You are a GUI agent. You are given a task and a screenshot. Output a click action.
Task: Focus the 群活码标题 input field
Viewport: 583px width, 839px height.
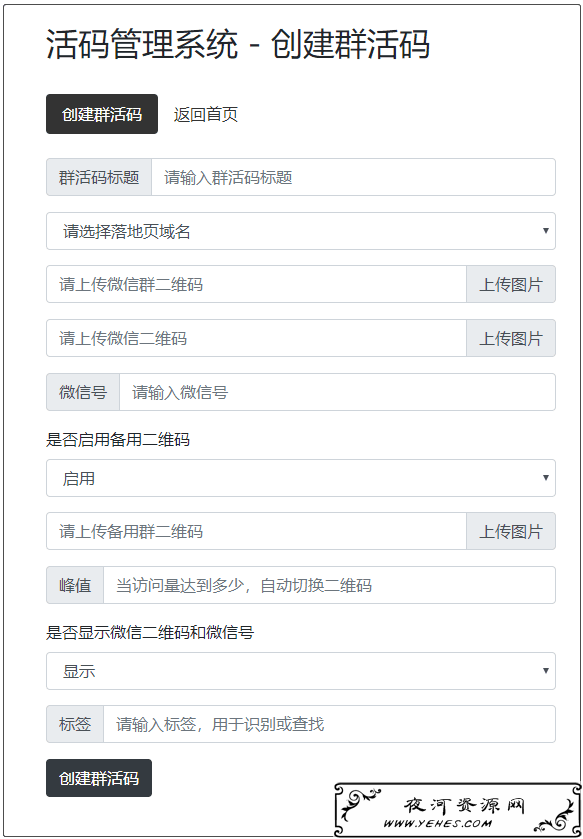[x=354, y=177]
